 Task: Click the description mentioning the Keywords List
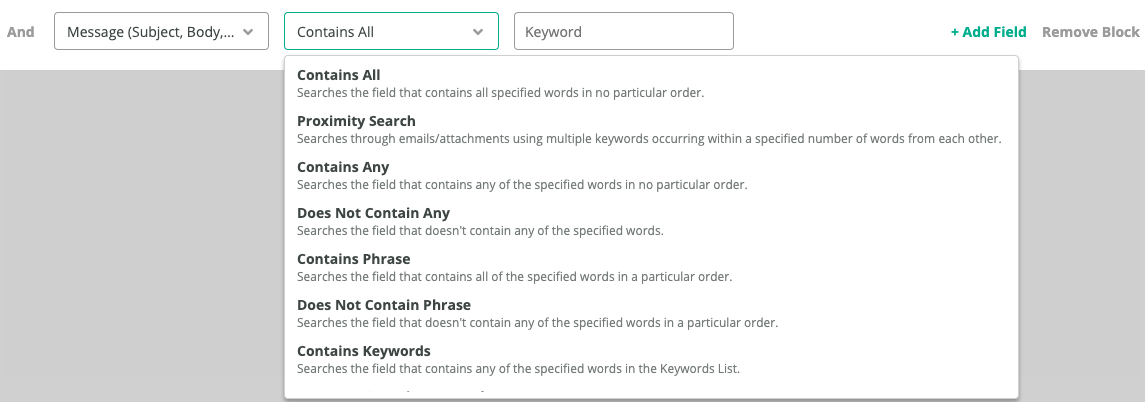click(x=518, y=369)
